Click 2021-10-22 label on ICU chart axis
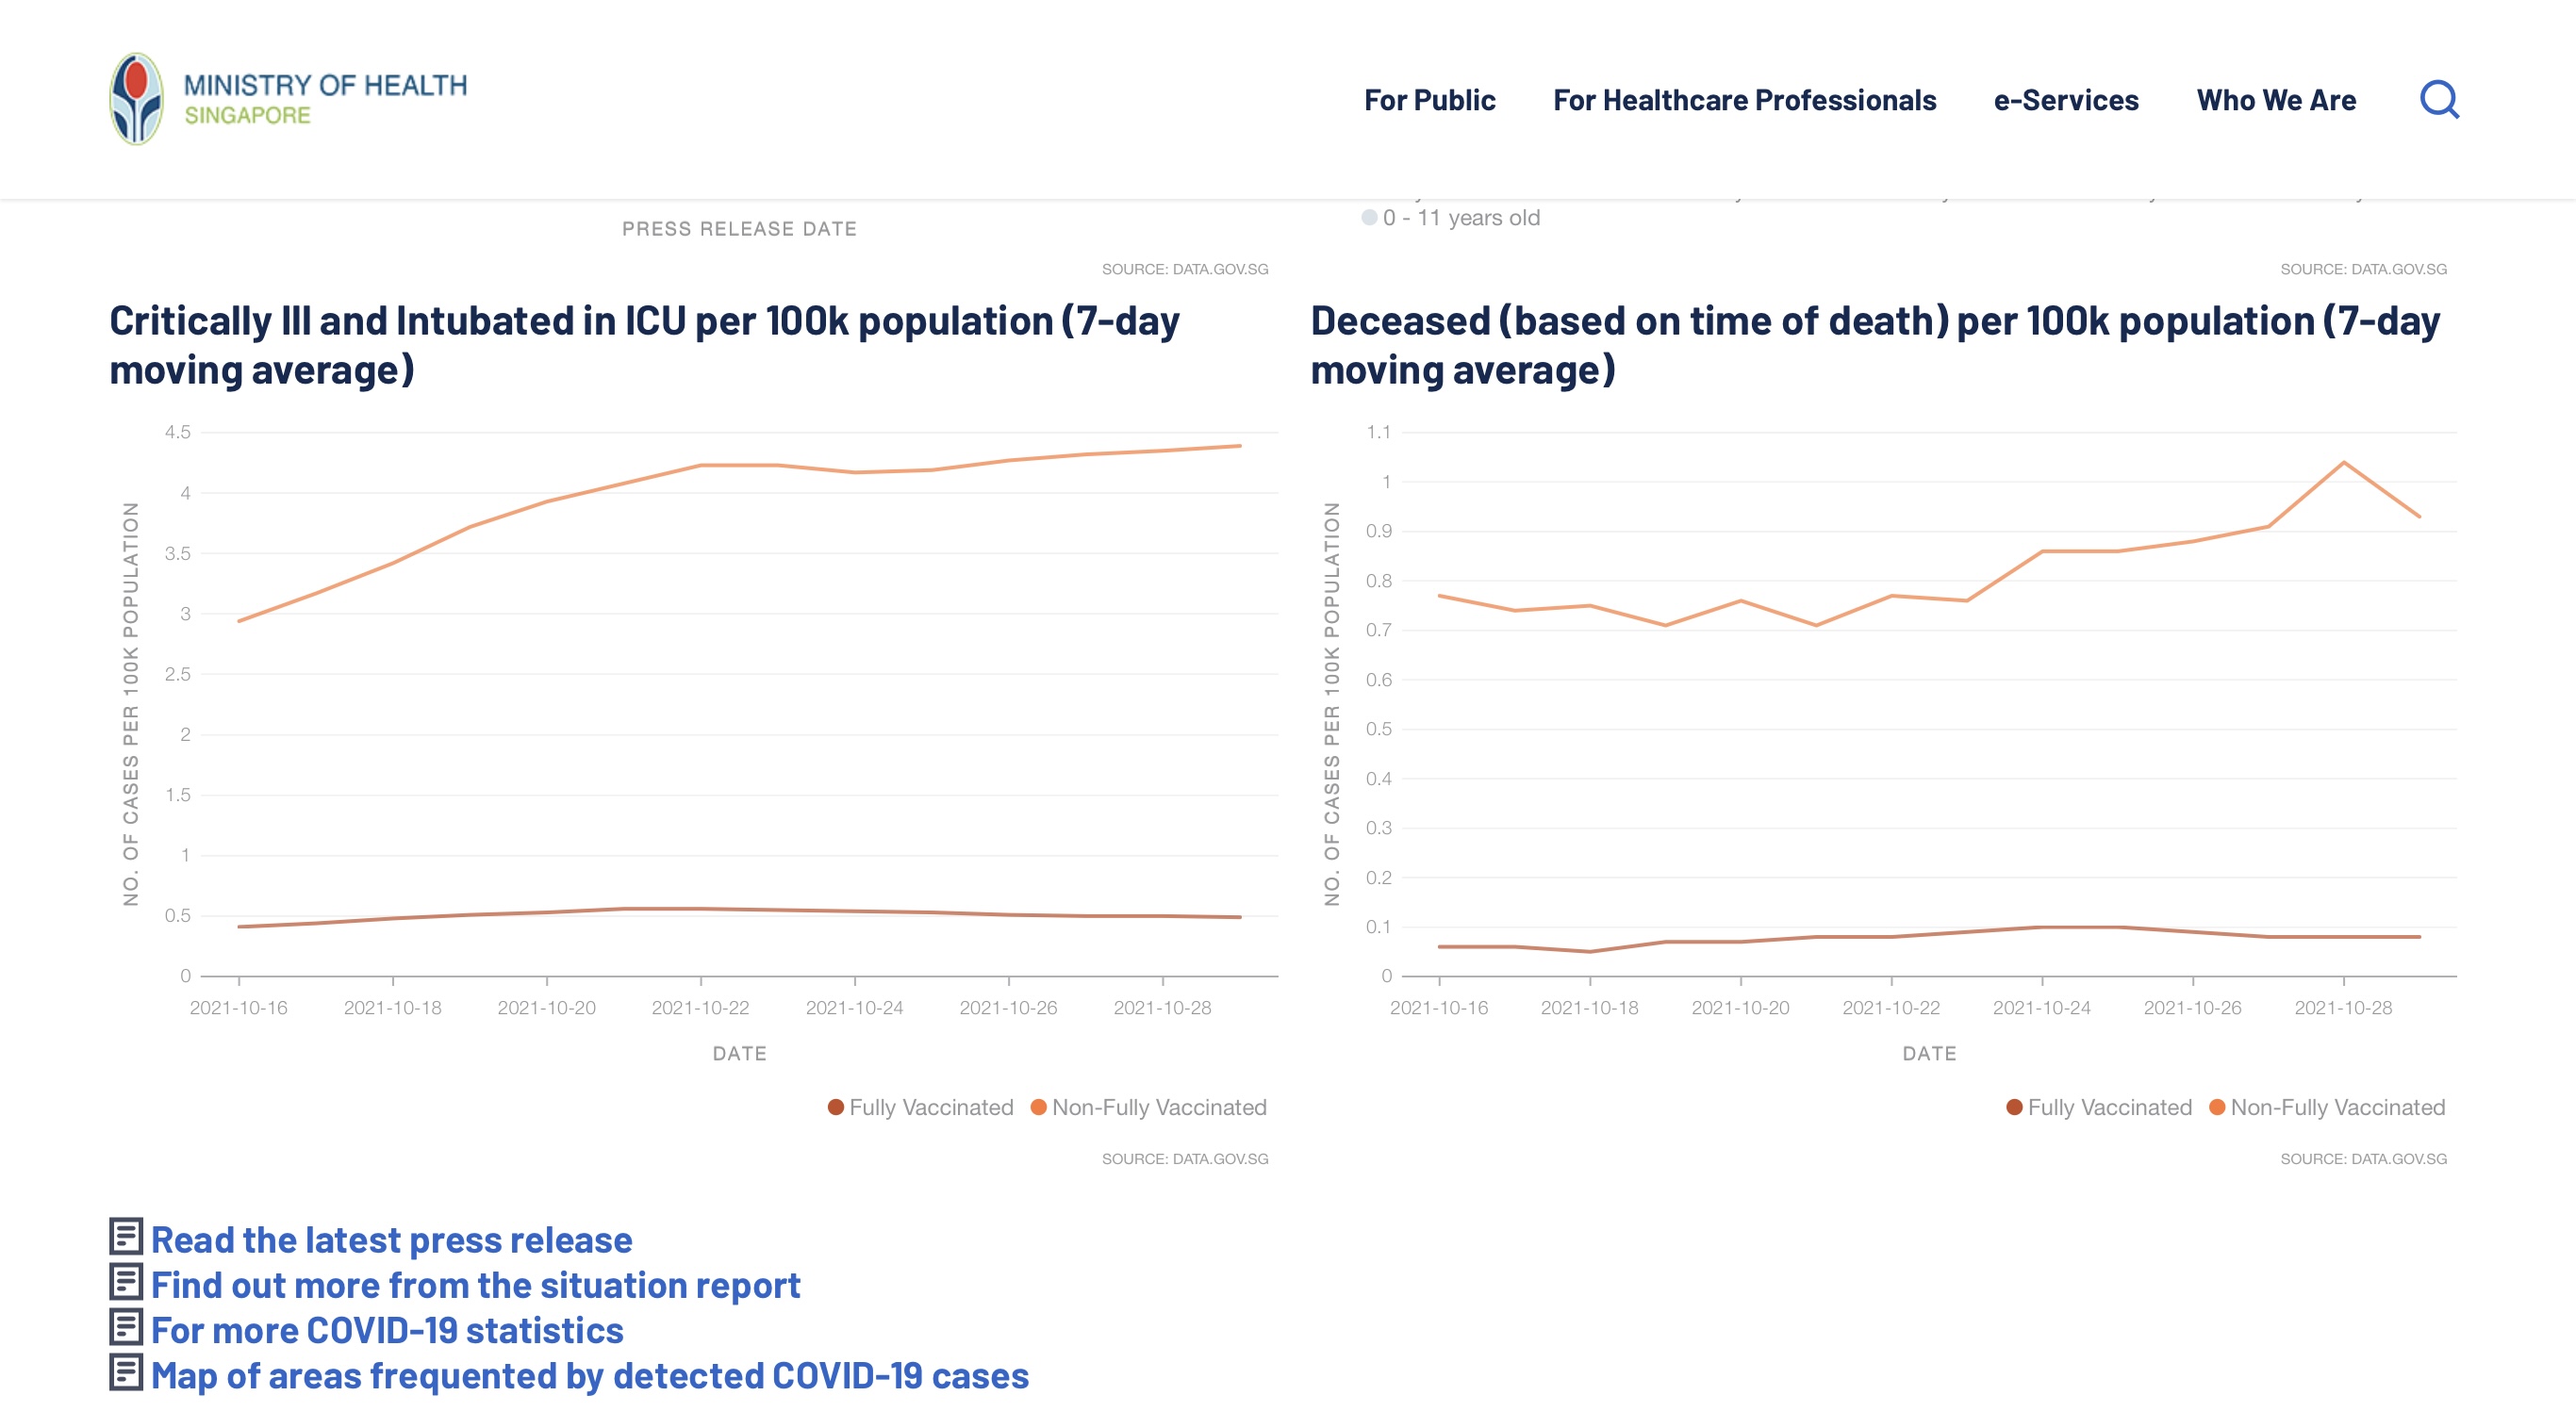 (x=700, y=1007)
